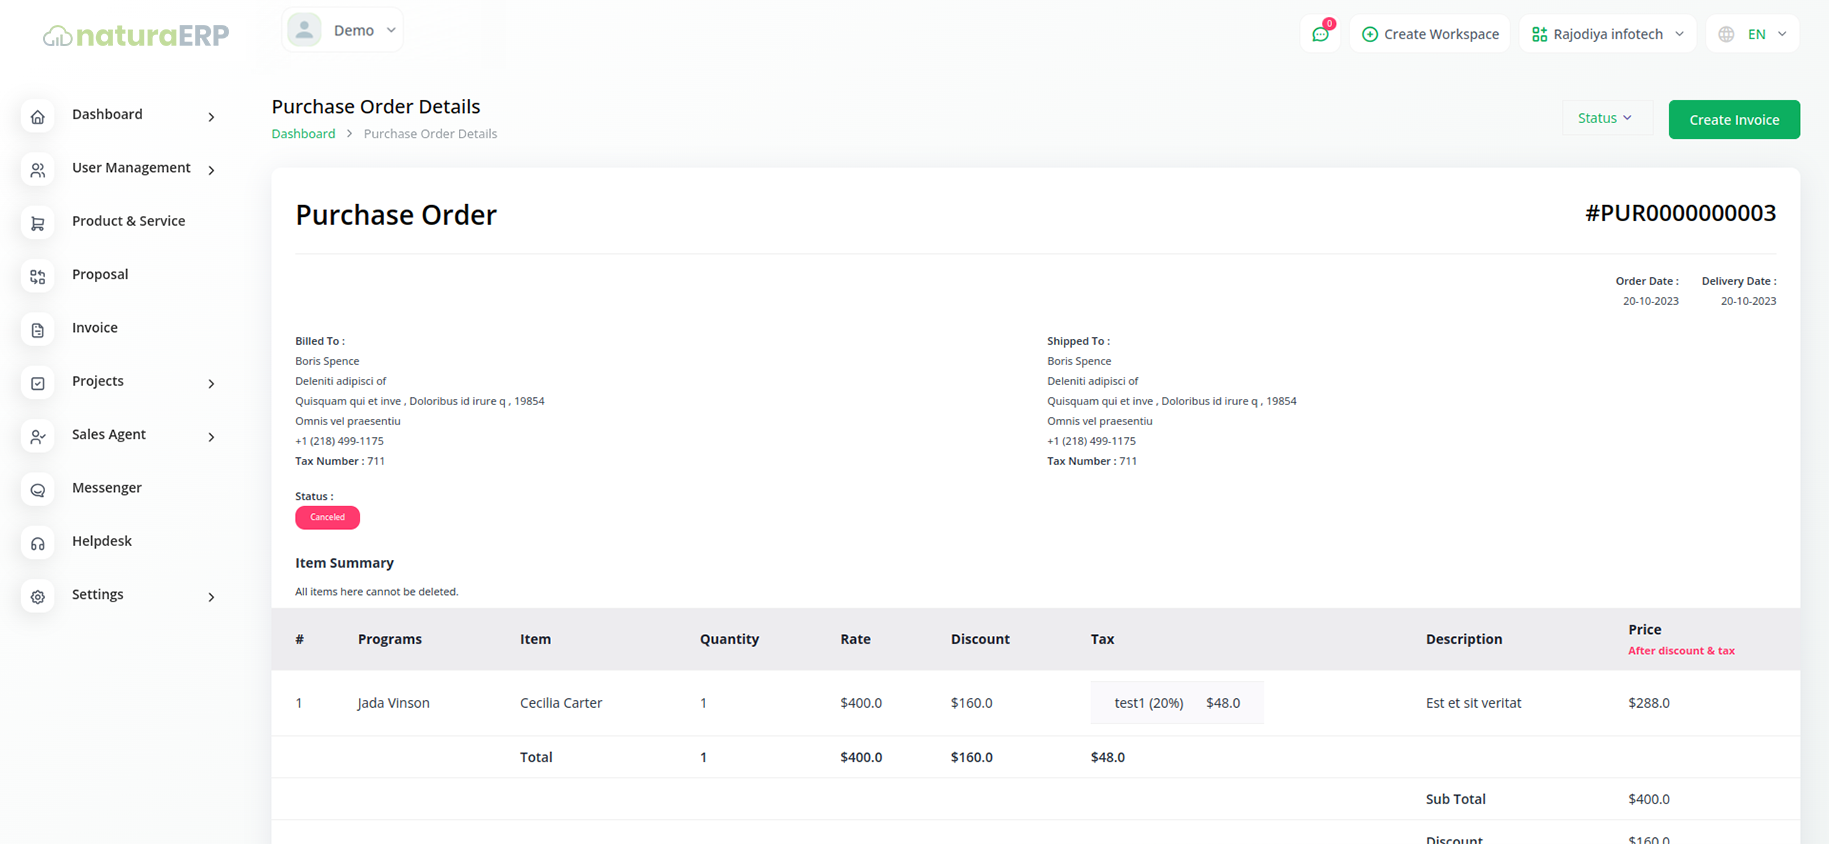Click the After discount & tax note

(1681, 651)
